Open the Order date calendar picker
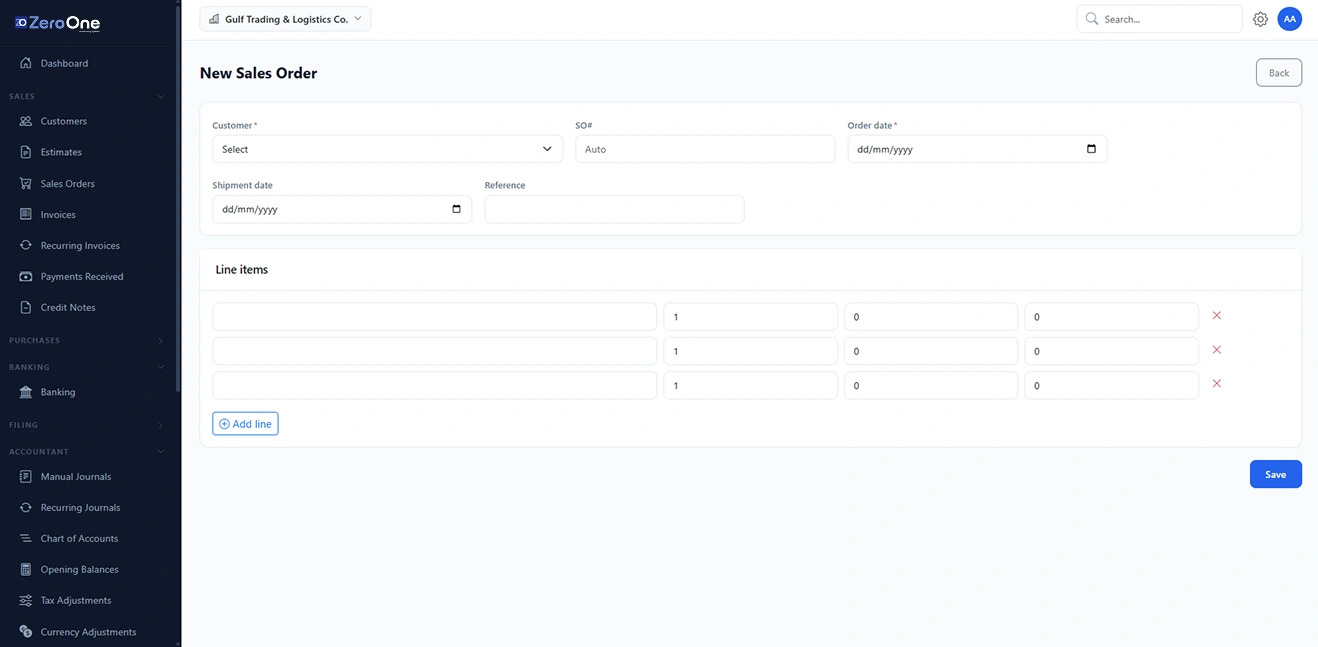The image size is (1318, 647). 1091,149
